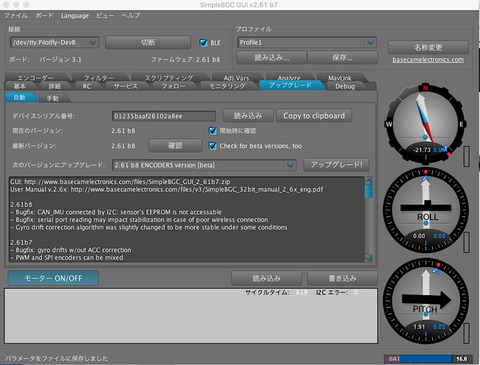Click bottom 書き込み write button
The width and height of the screenshot is (480, 365).
click(342, 278)
